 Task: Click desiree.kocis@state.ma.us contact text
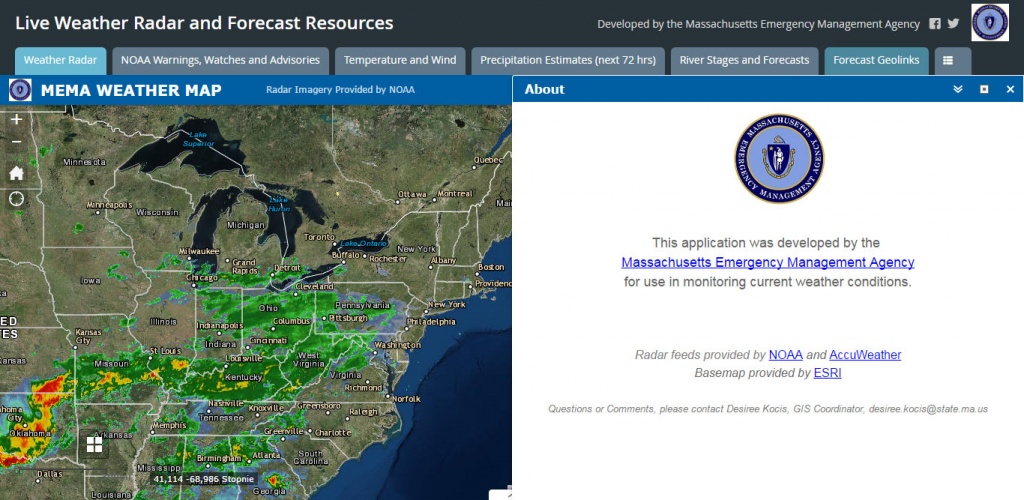coord(928,409)
